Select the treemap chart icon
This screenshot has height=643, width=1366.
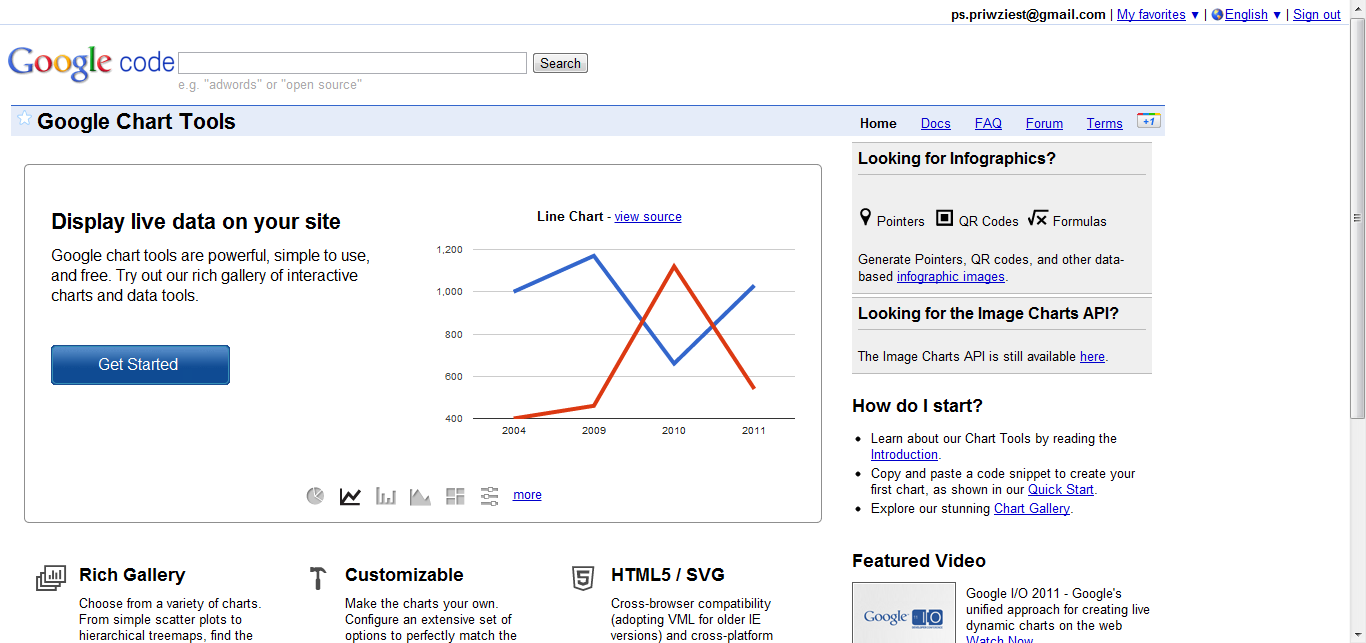(455, 496)
